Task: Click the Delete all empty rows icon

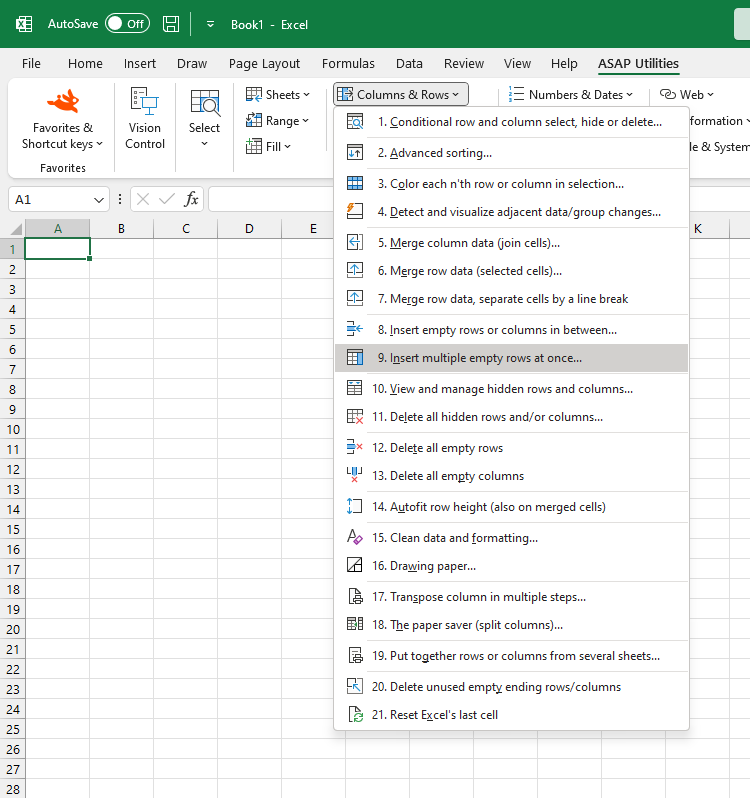Action: coord(355,447)
